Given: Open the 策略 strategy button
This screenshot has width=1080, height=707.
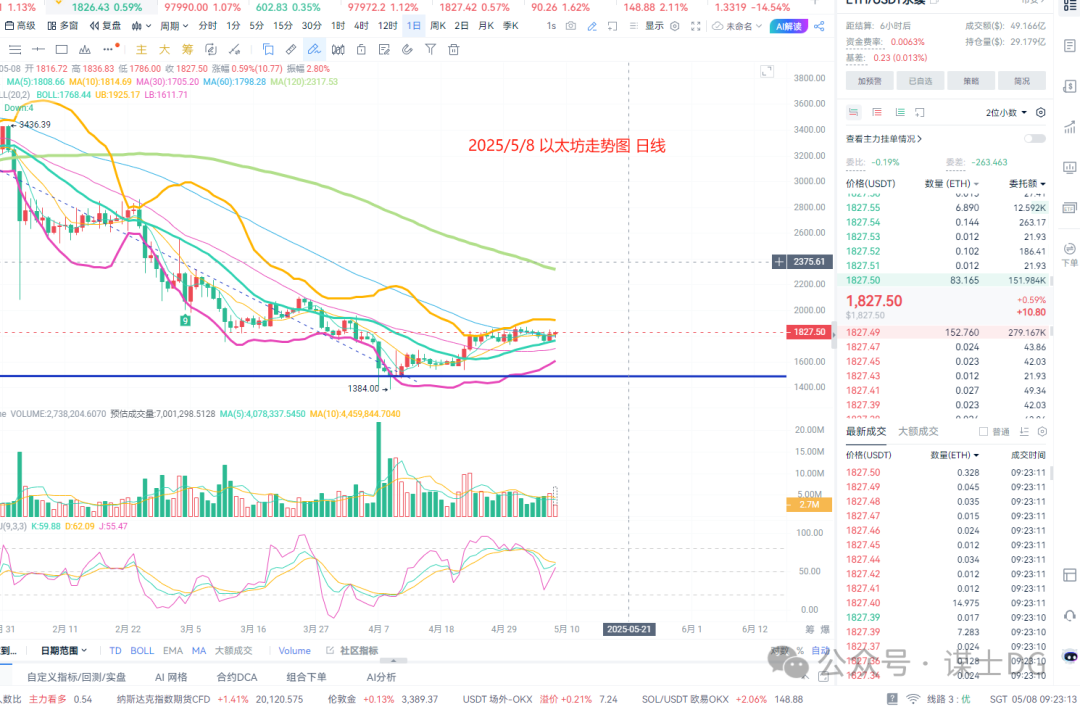Looking at the screenshot, I should 971,81.
